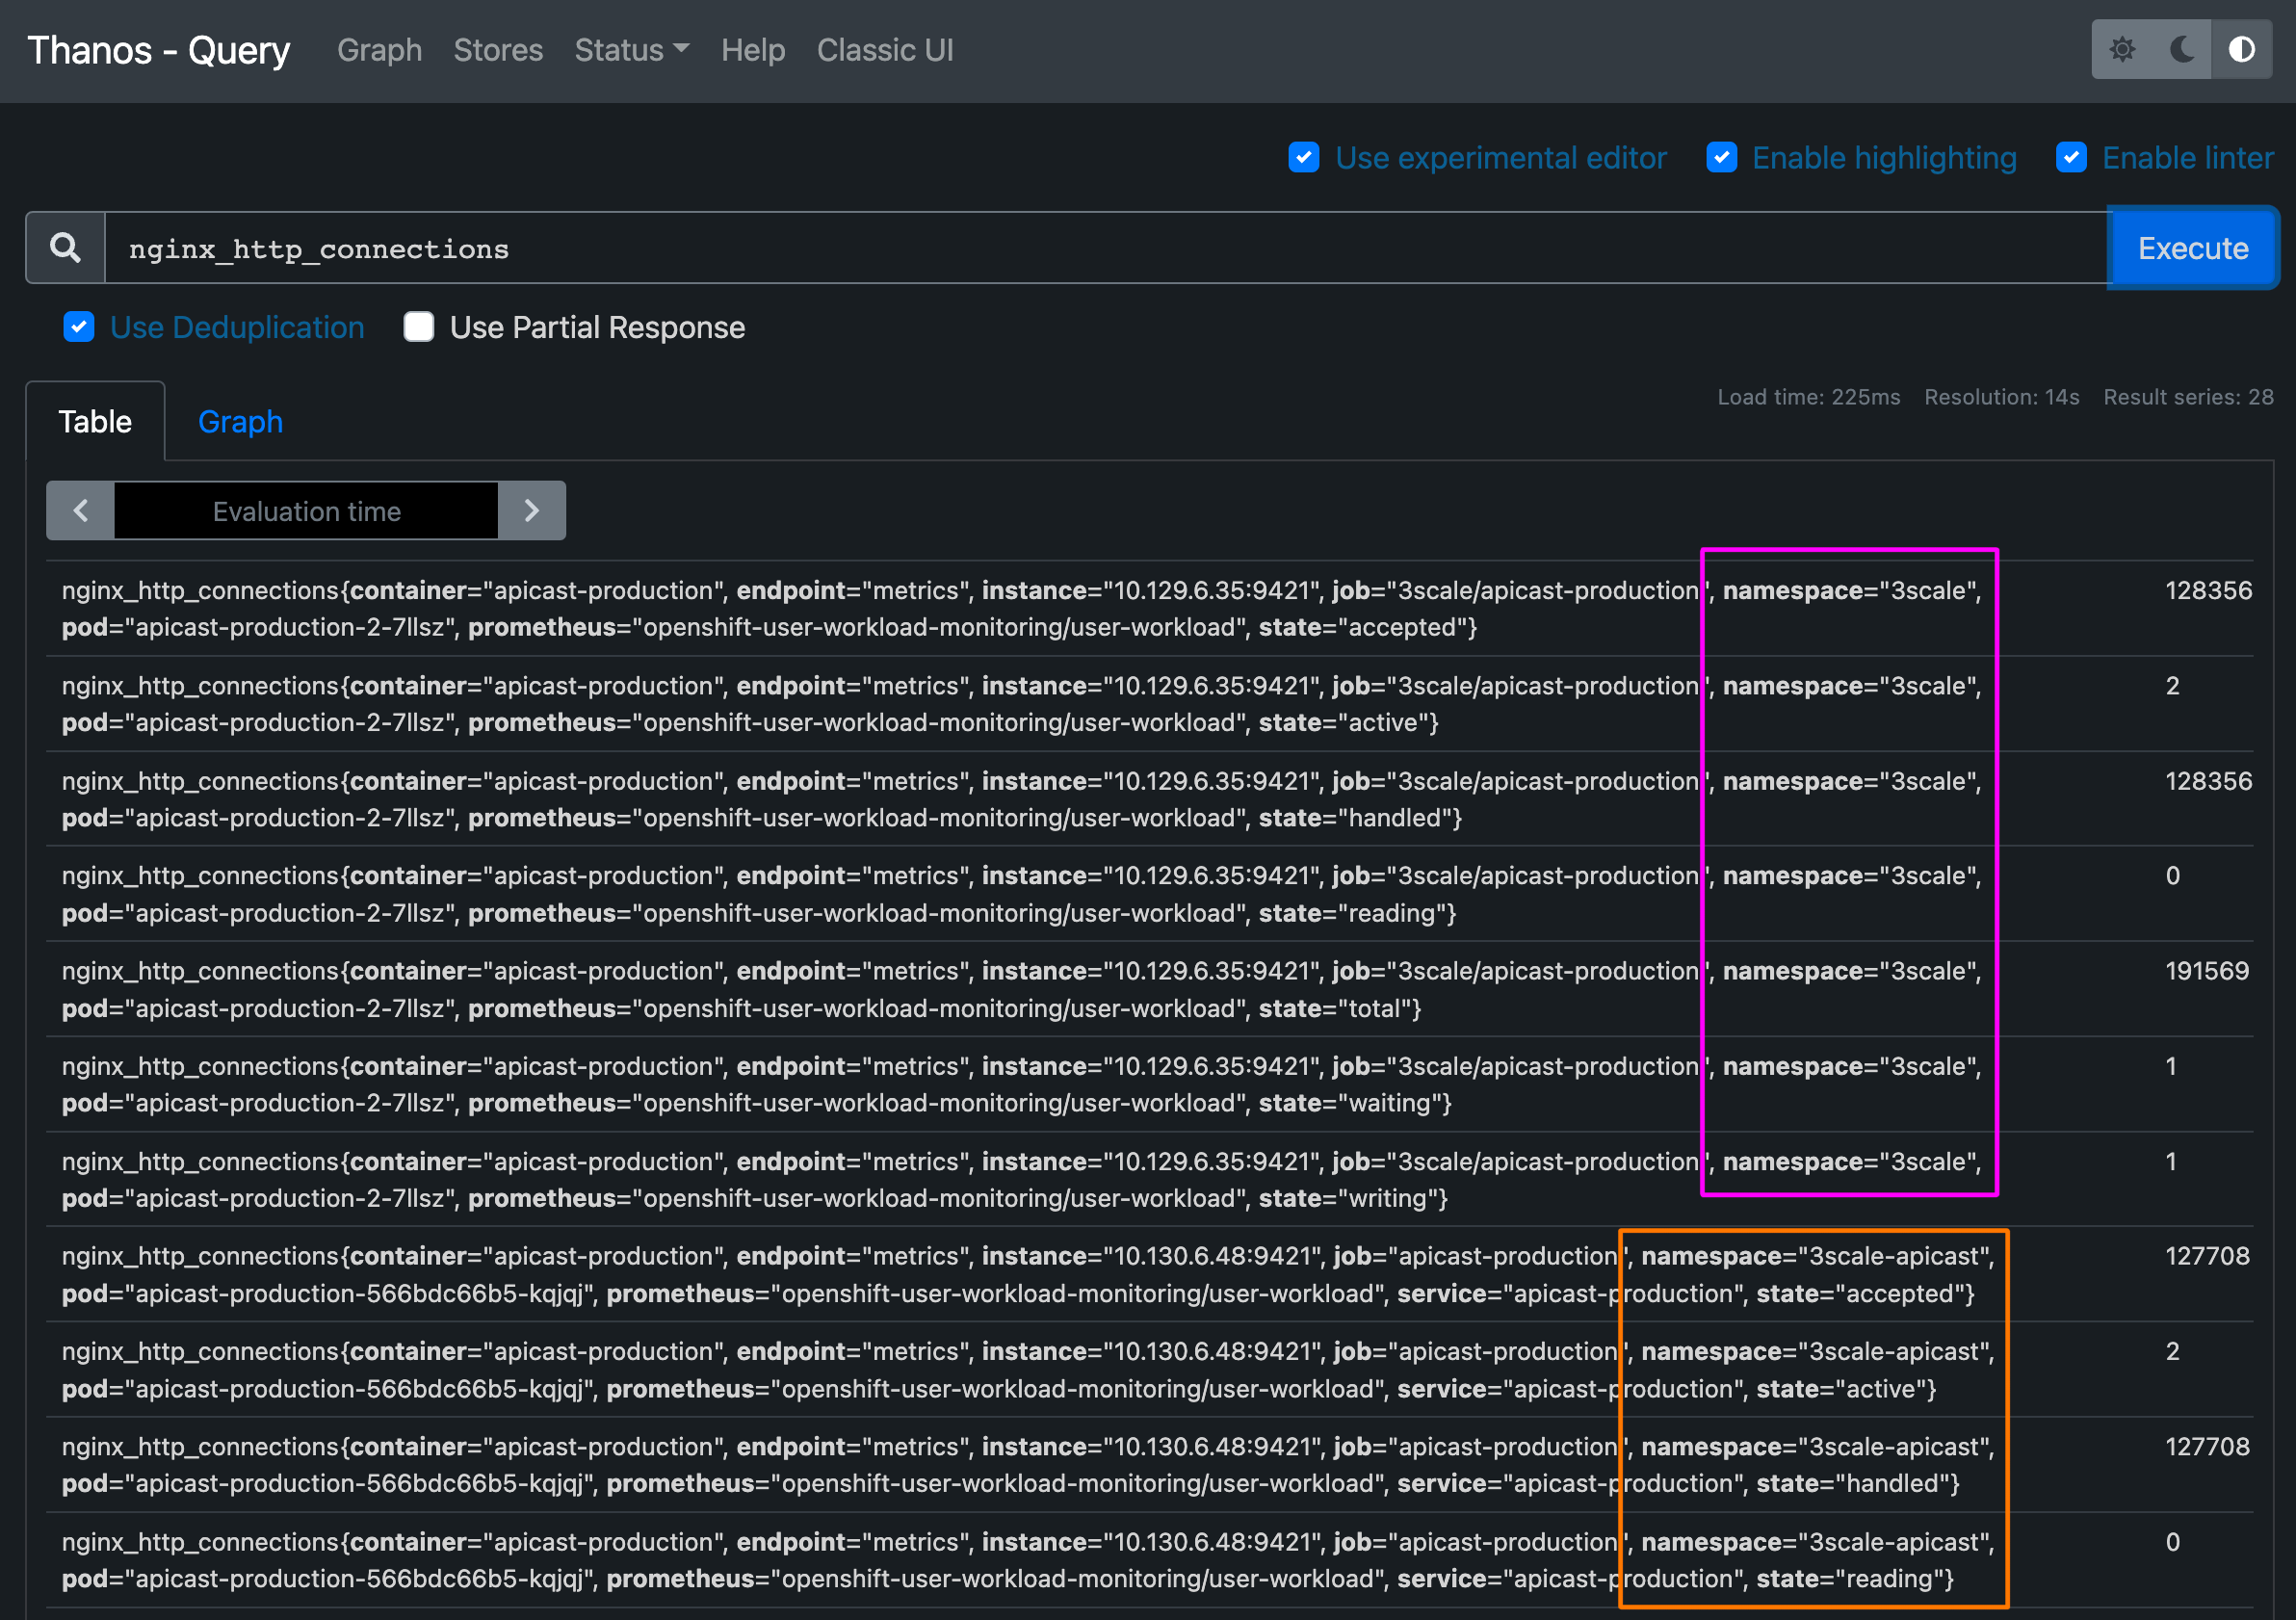Toggle Use experimental editor checkbox

pos(1304,158)
